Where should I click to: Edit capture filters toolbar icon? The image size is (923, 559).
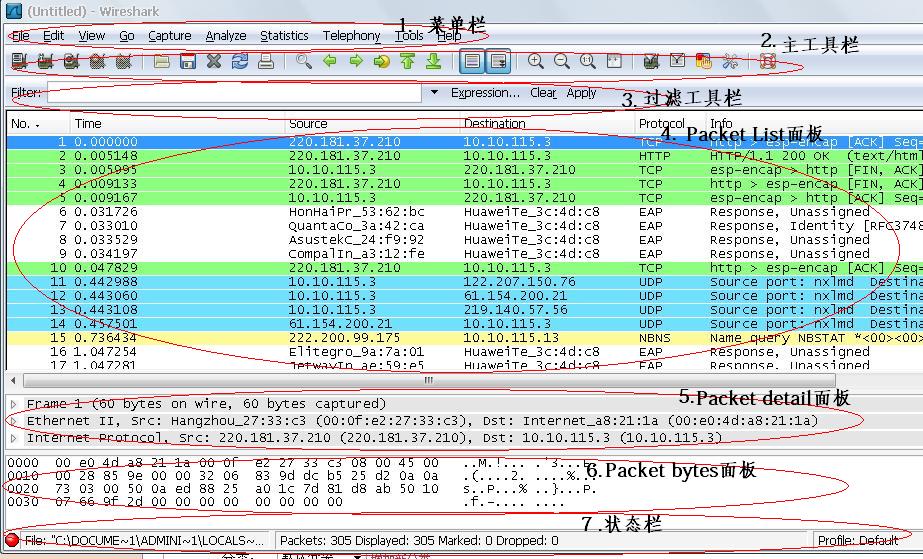click(x=651, y=61)
